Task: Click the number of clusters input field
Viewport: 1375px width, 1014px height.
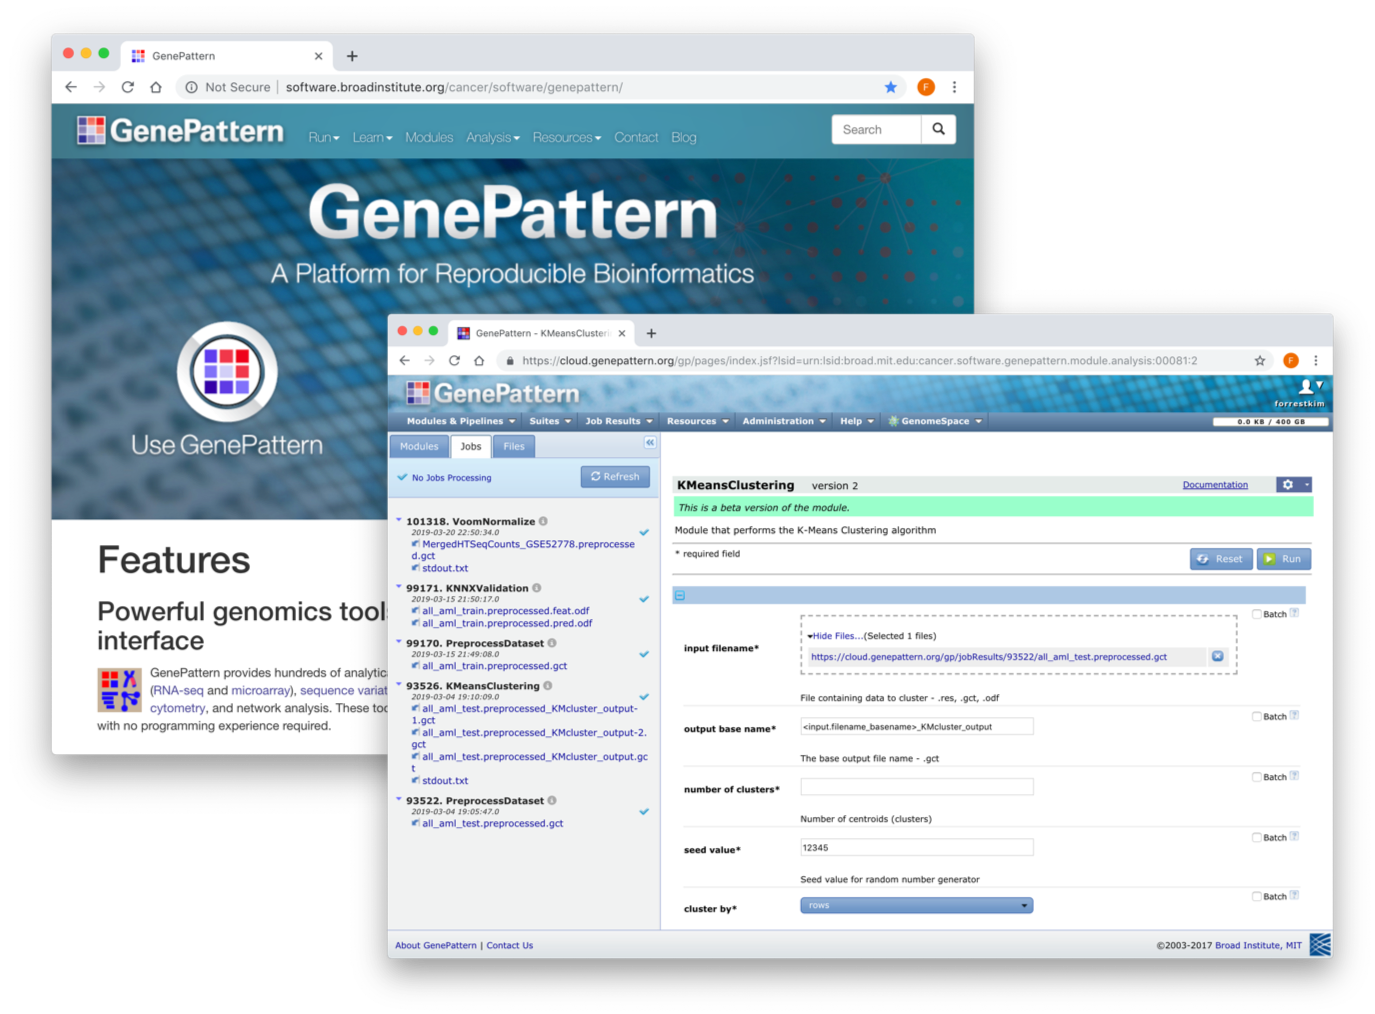Action: [916, 787]
